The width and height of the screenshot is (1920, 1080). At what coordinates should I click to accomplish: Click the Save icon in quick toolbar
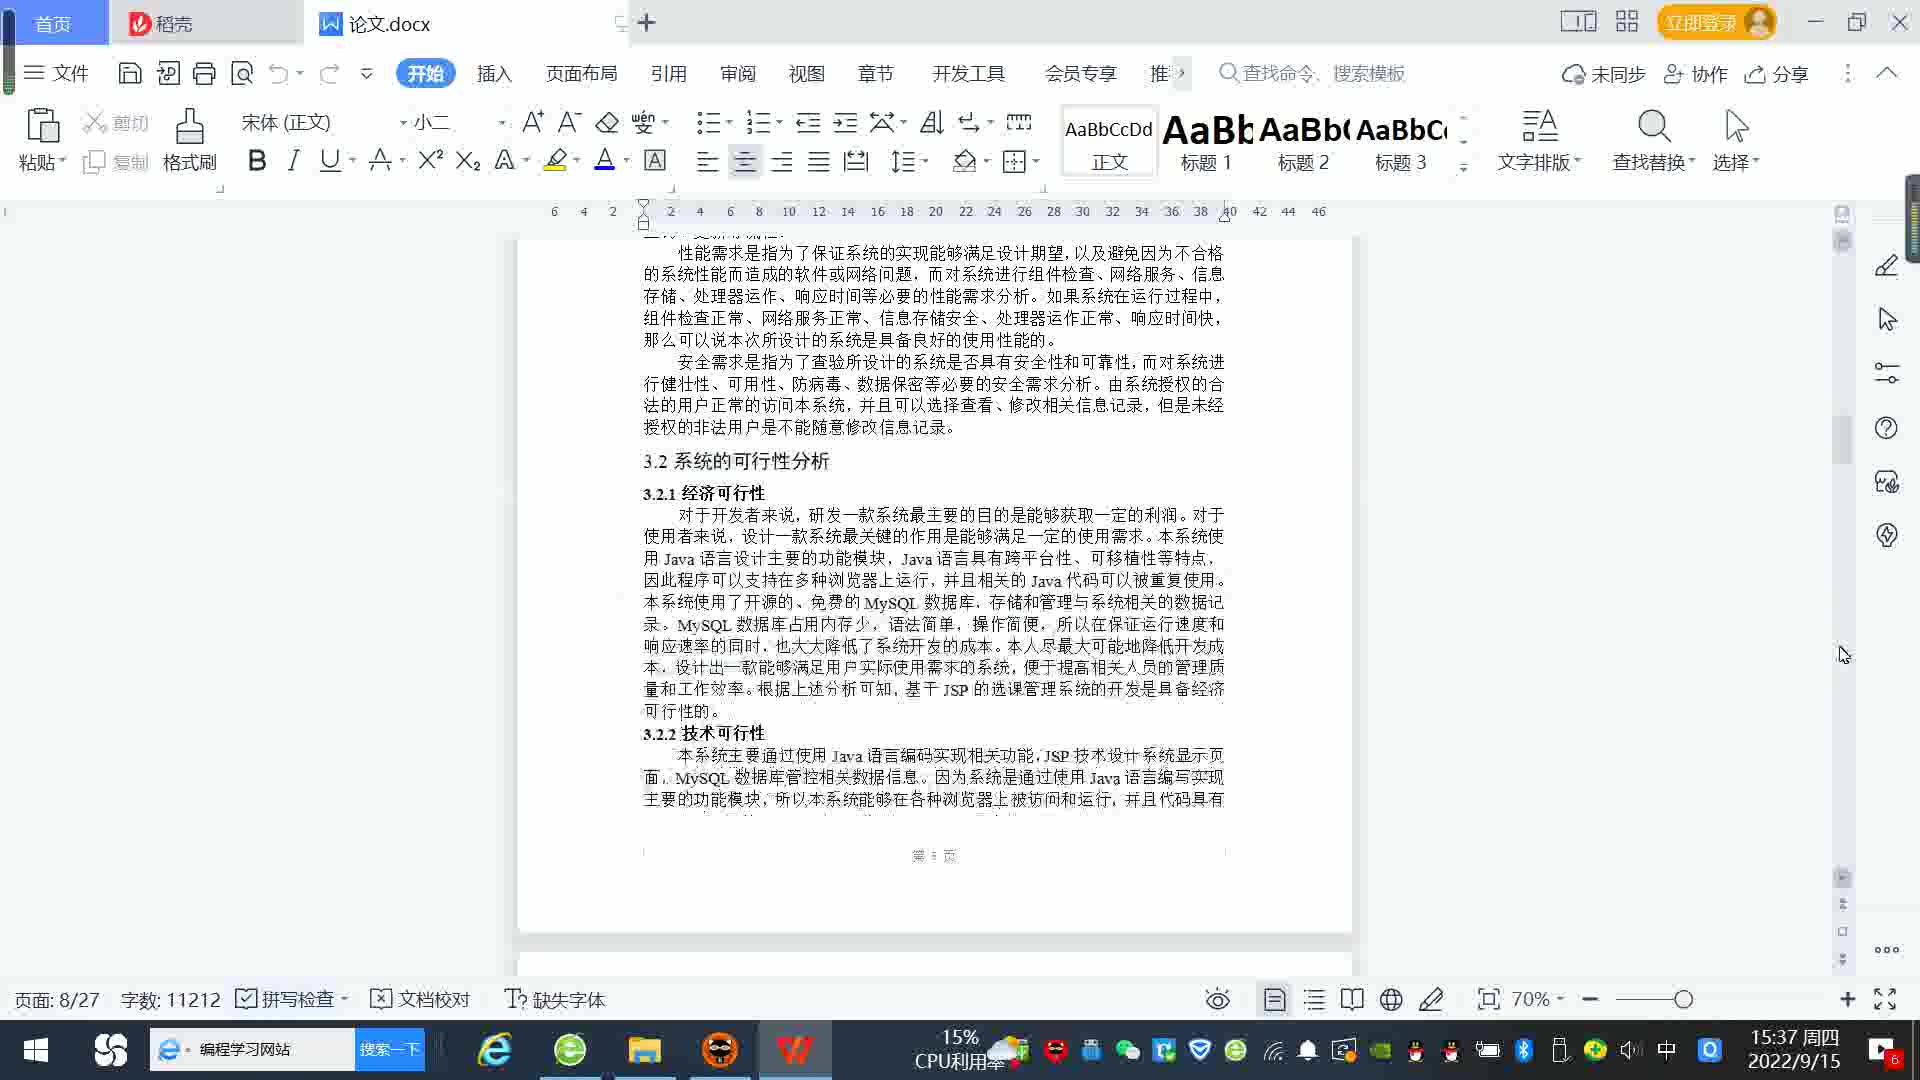pos(129,73)
